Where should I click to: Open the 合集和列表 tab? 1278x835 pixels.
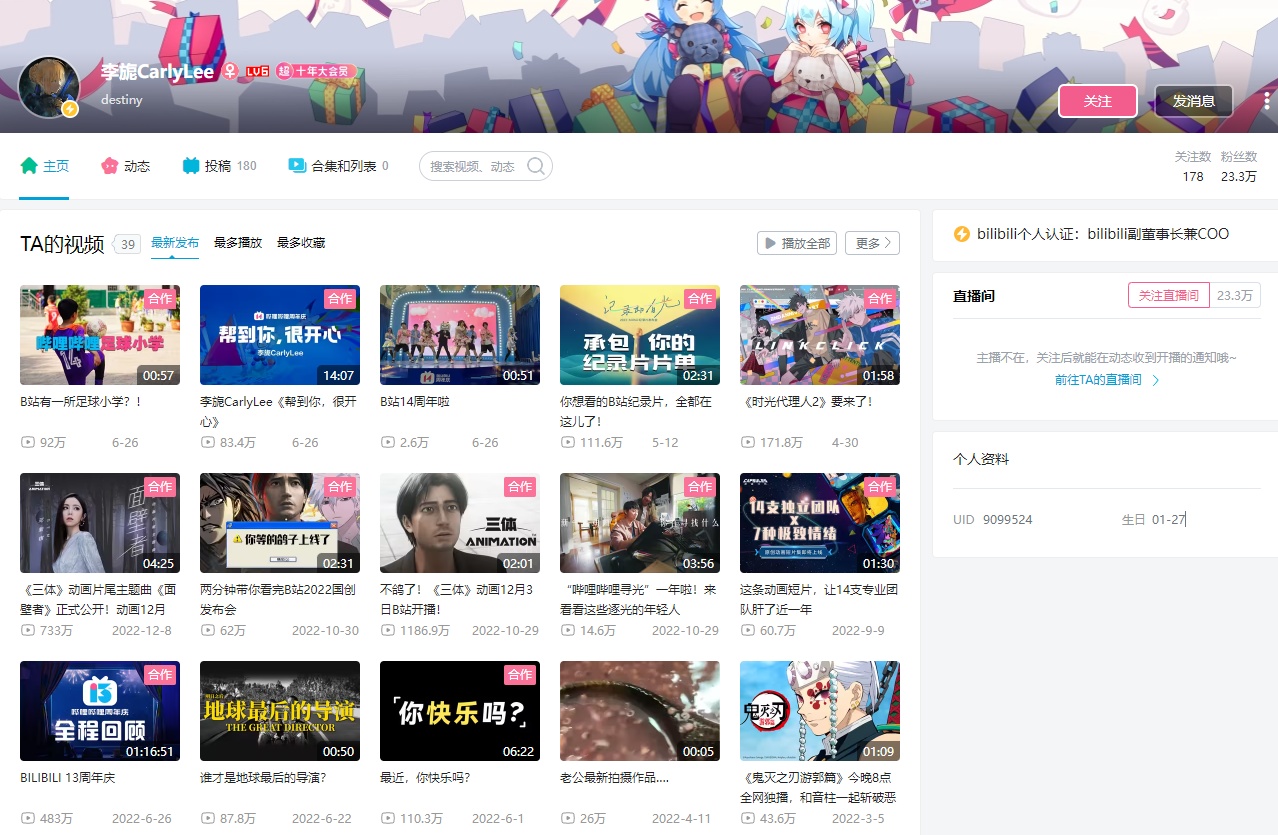(338, 166)
